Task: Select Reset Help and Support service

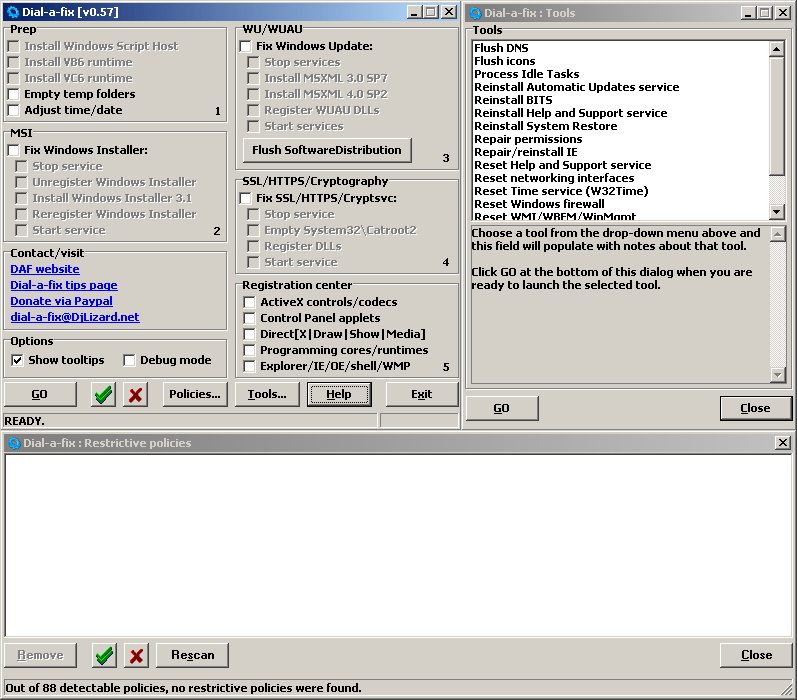Action: [x=563, y=165]
